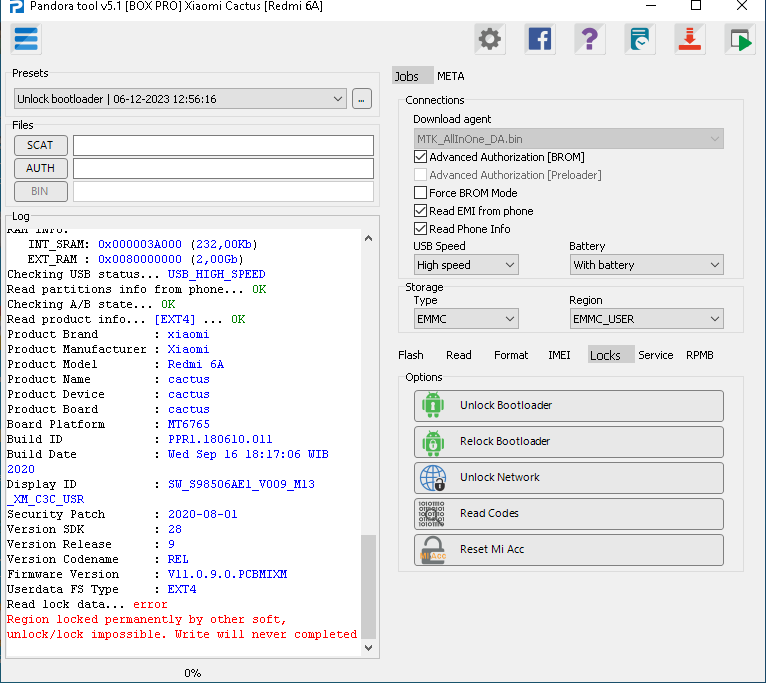Click the 0% progress bar
The height and width of the screenshot is (683, 766).
tap(192, 673)
